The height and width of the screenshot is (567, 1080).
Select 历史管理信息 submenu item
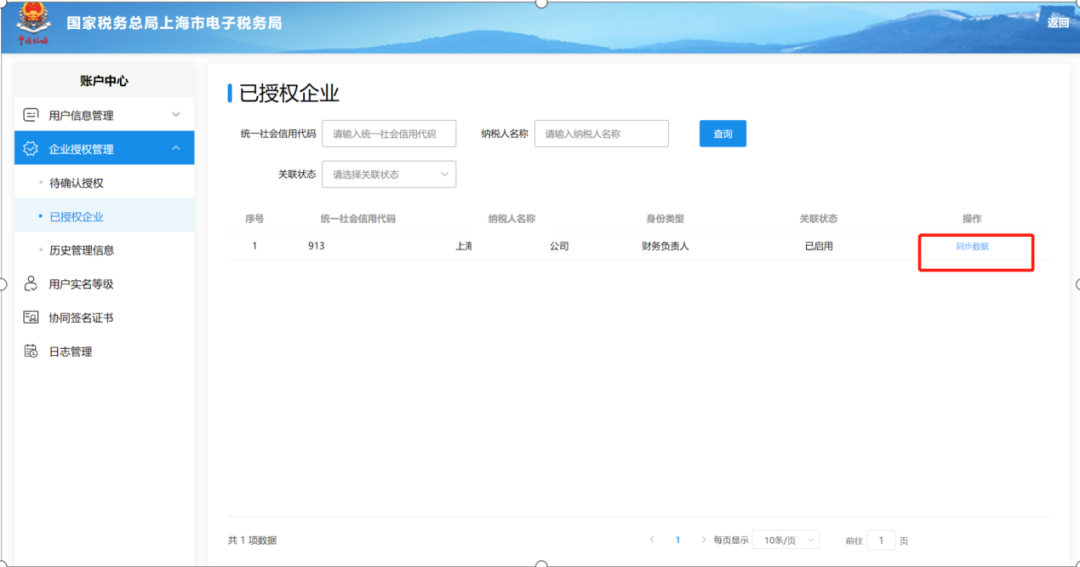point(81,250)
